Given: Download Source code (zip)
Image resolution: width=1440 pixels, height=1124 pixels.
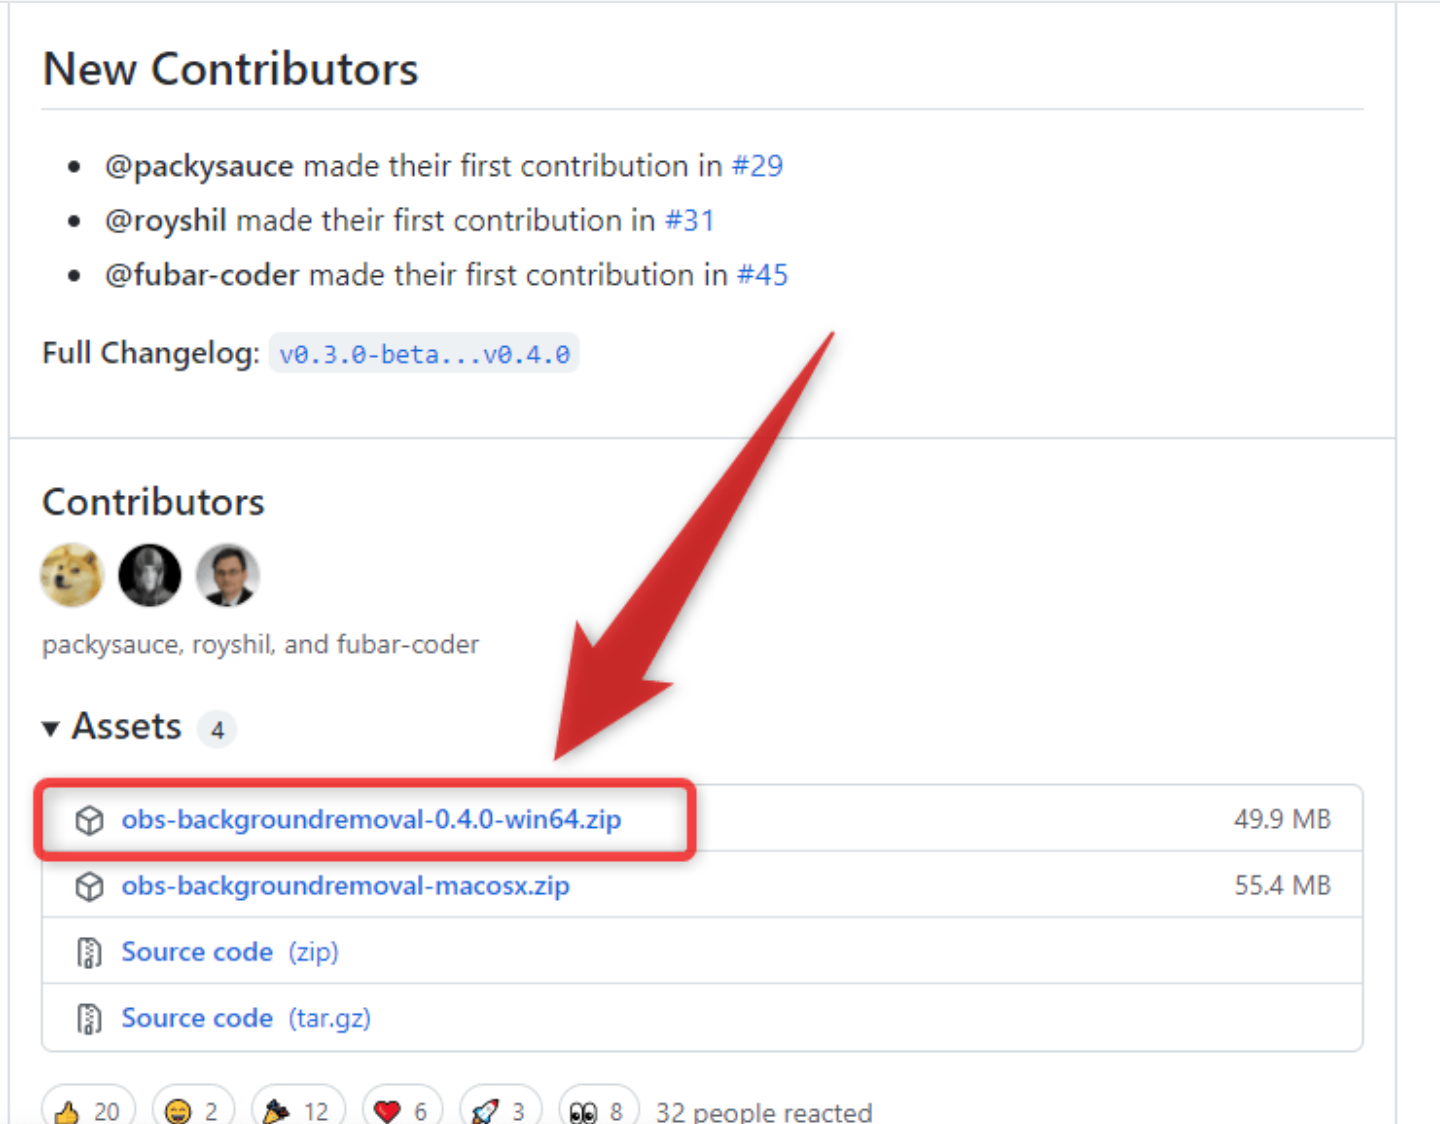Looking at the screenshot, I should coord(230,952).
